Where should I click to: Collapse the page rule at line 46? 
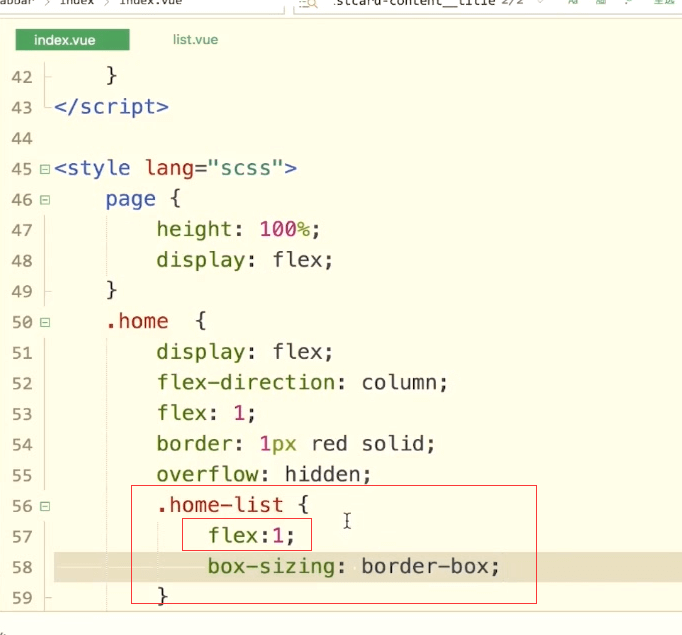(x=45, y=200)
